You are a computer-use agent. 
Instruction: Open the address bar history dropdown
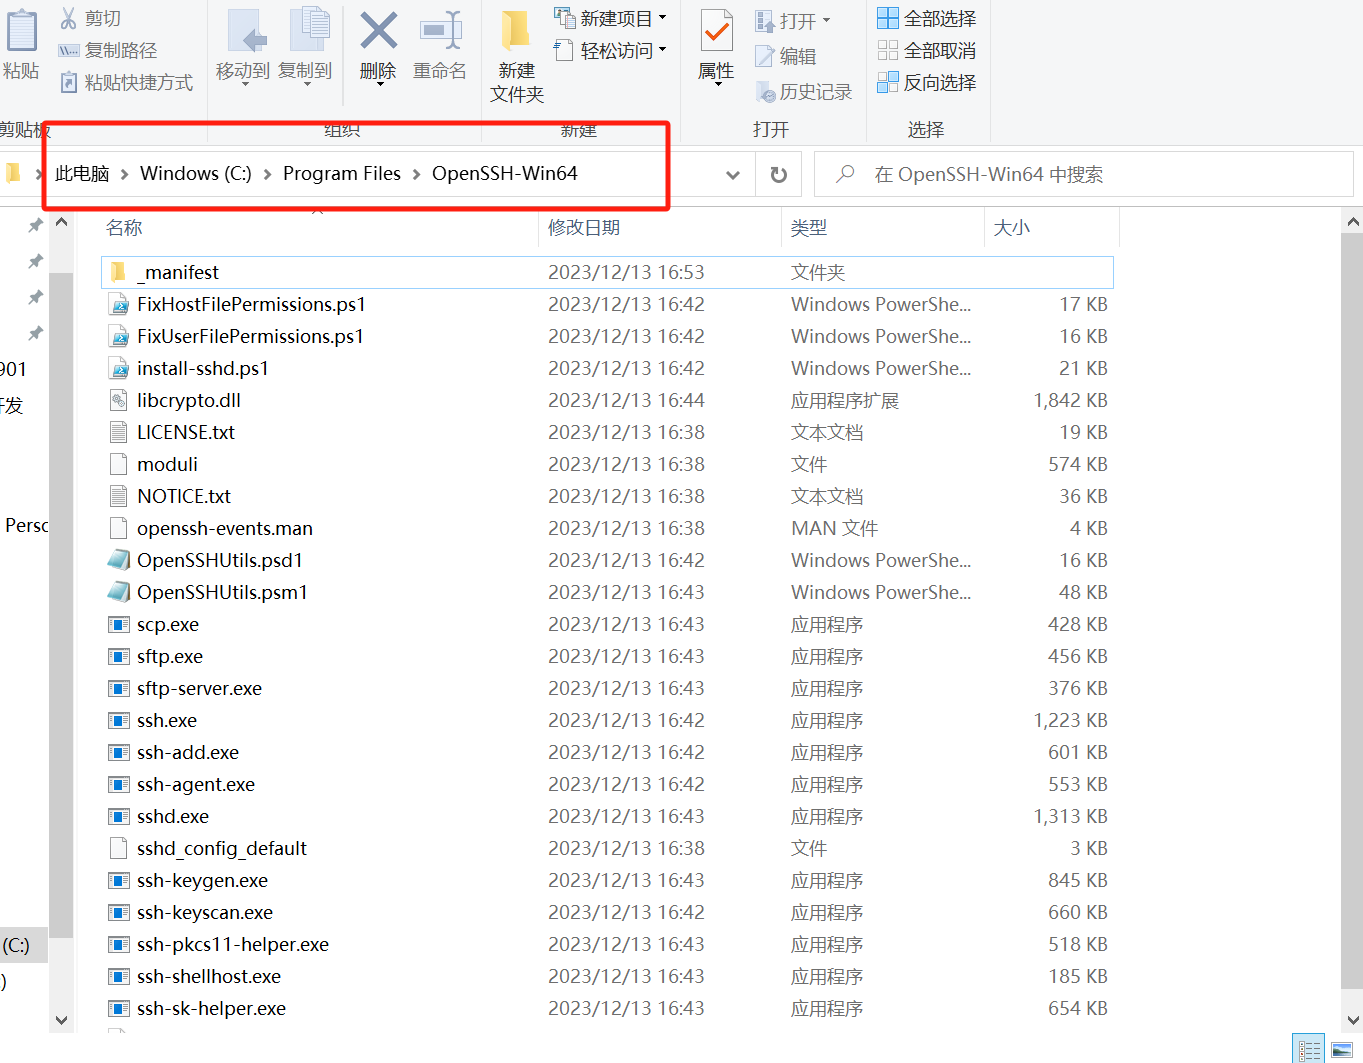coord(733,175)
